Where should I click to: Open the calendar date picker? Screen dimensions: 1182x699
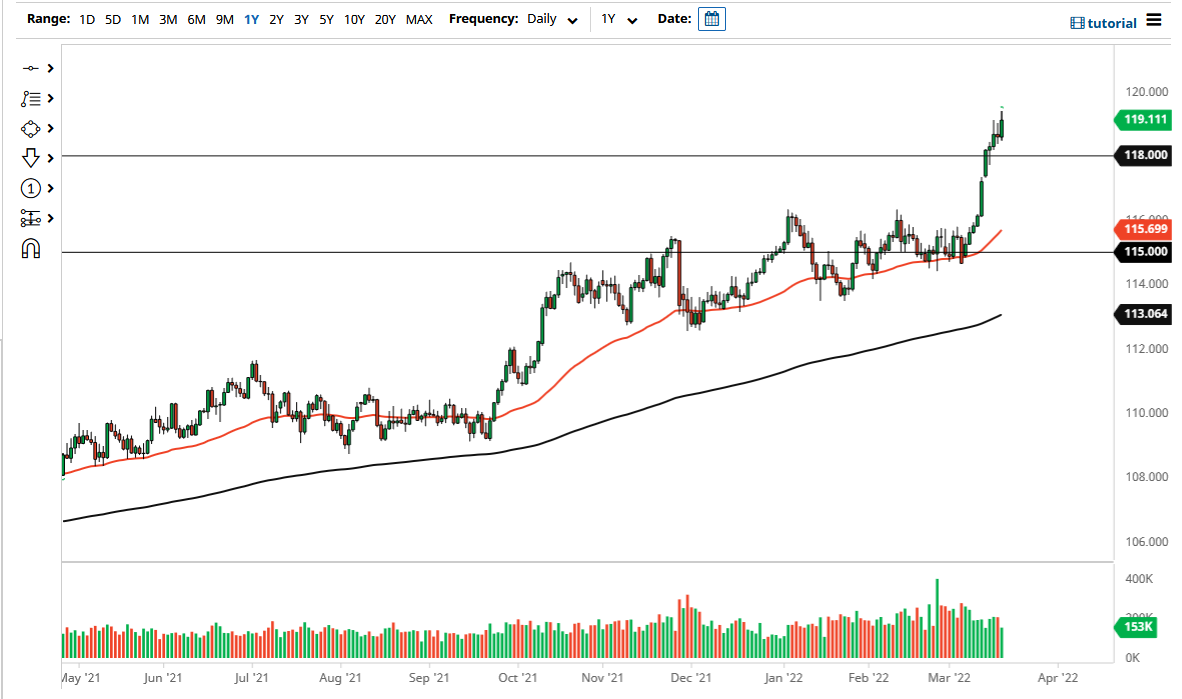[711, 18]
